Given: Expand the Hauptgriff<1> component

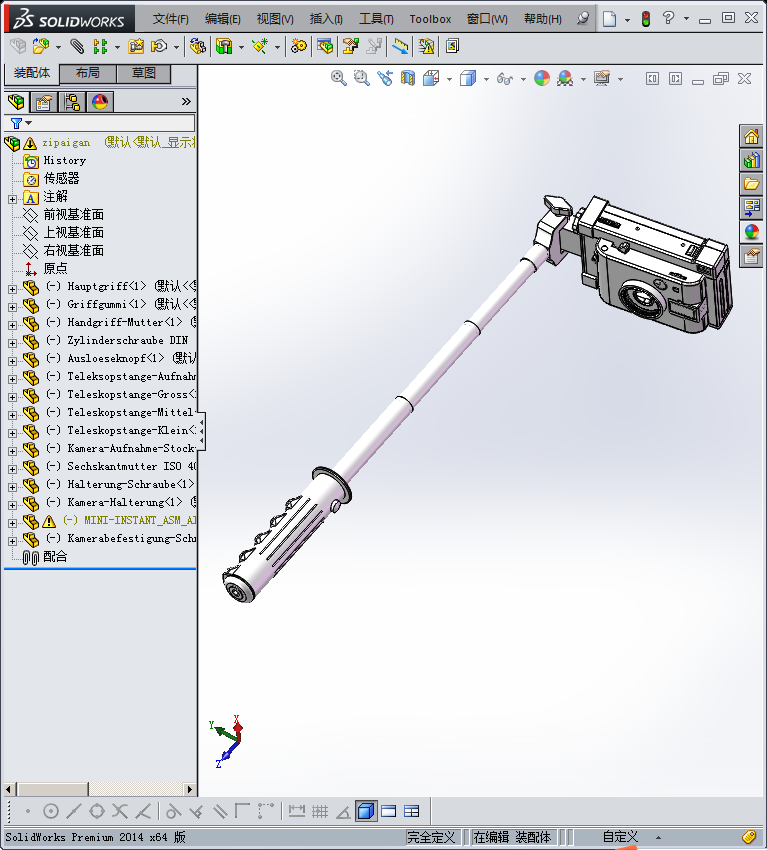Looking at the screenshot, I should click(x=12, y=289).
